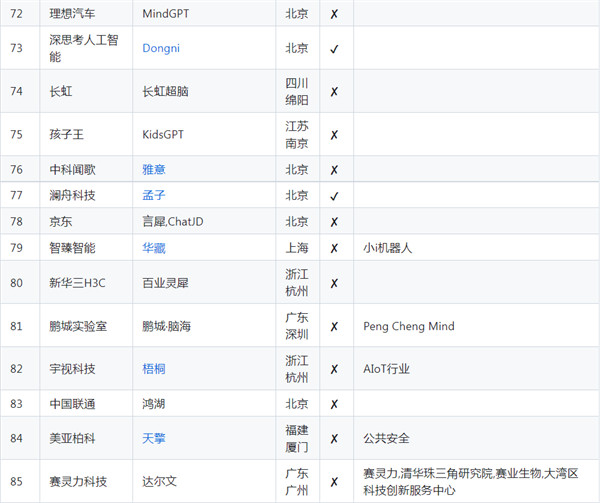Select the KidsGPT model name
Screen dimensions: 600x503
coord(163,135)
